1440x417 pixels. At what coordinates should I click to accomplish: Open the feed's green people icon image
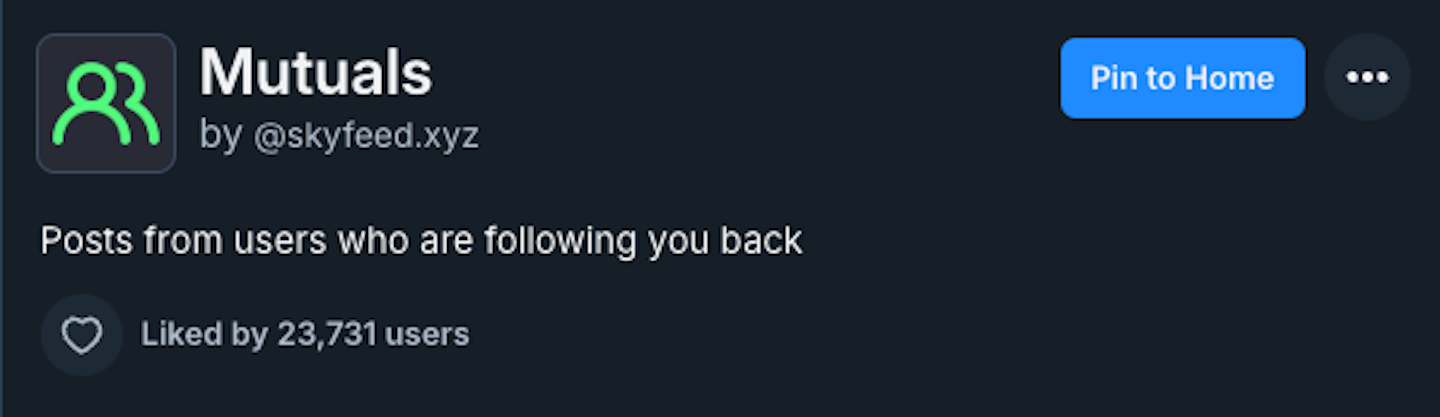pos(106,103)
